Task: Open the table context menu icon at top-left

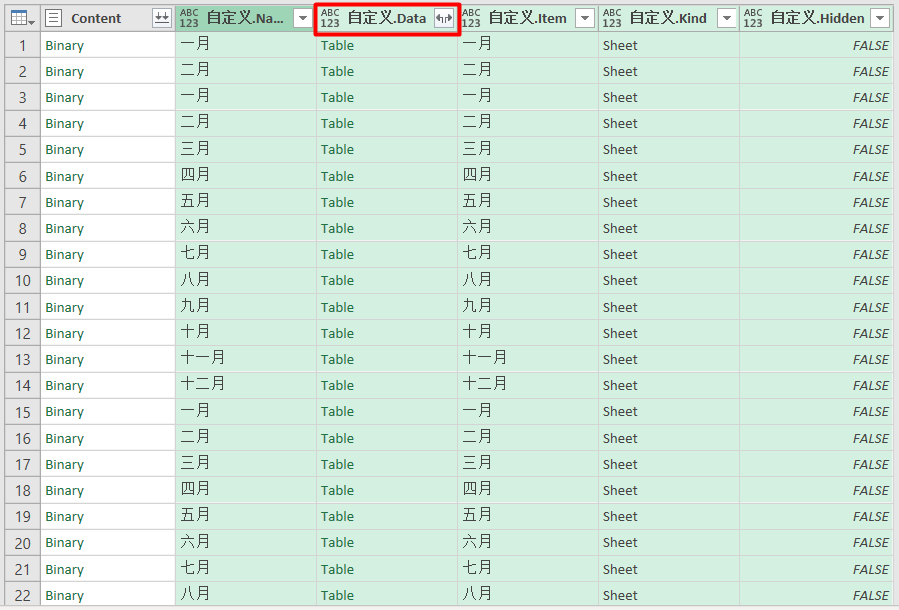Action: pyautogui.click(x=20, y=18)
